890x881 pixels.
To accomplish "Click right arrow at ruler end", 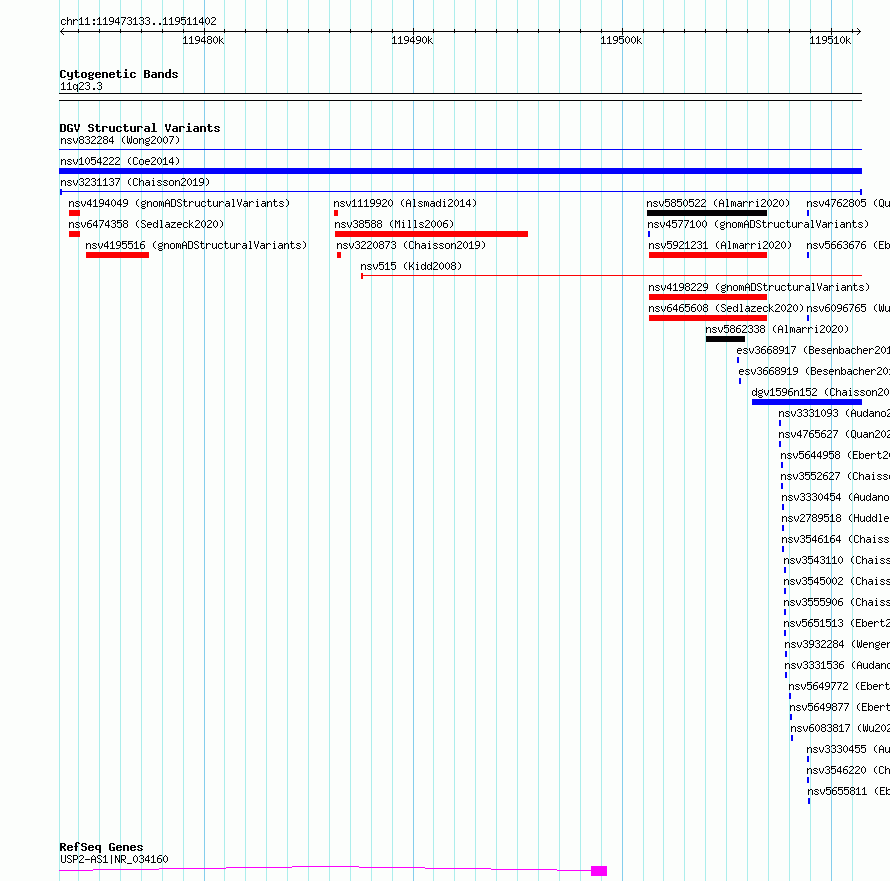I will [x=859, y=32].
